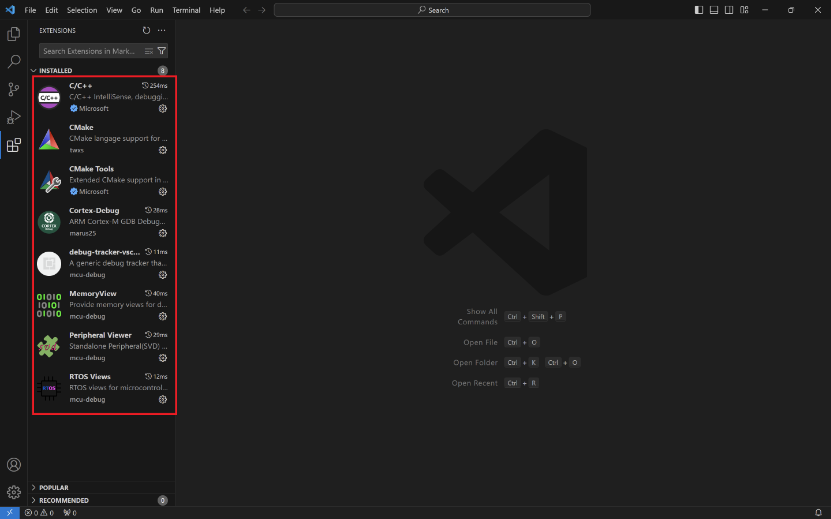Click the Cortex-Debug extension logo
The width and height of the screenshot is (831, 519).
pos(49,222)
